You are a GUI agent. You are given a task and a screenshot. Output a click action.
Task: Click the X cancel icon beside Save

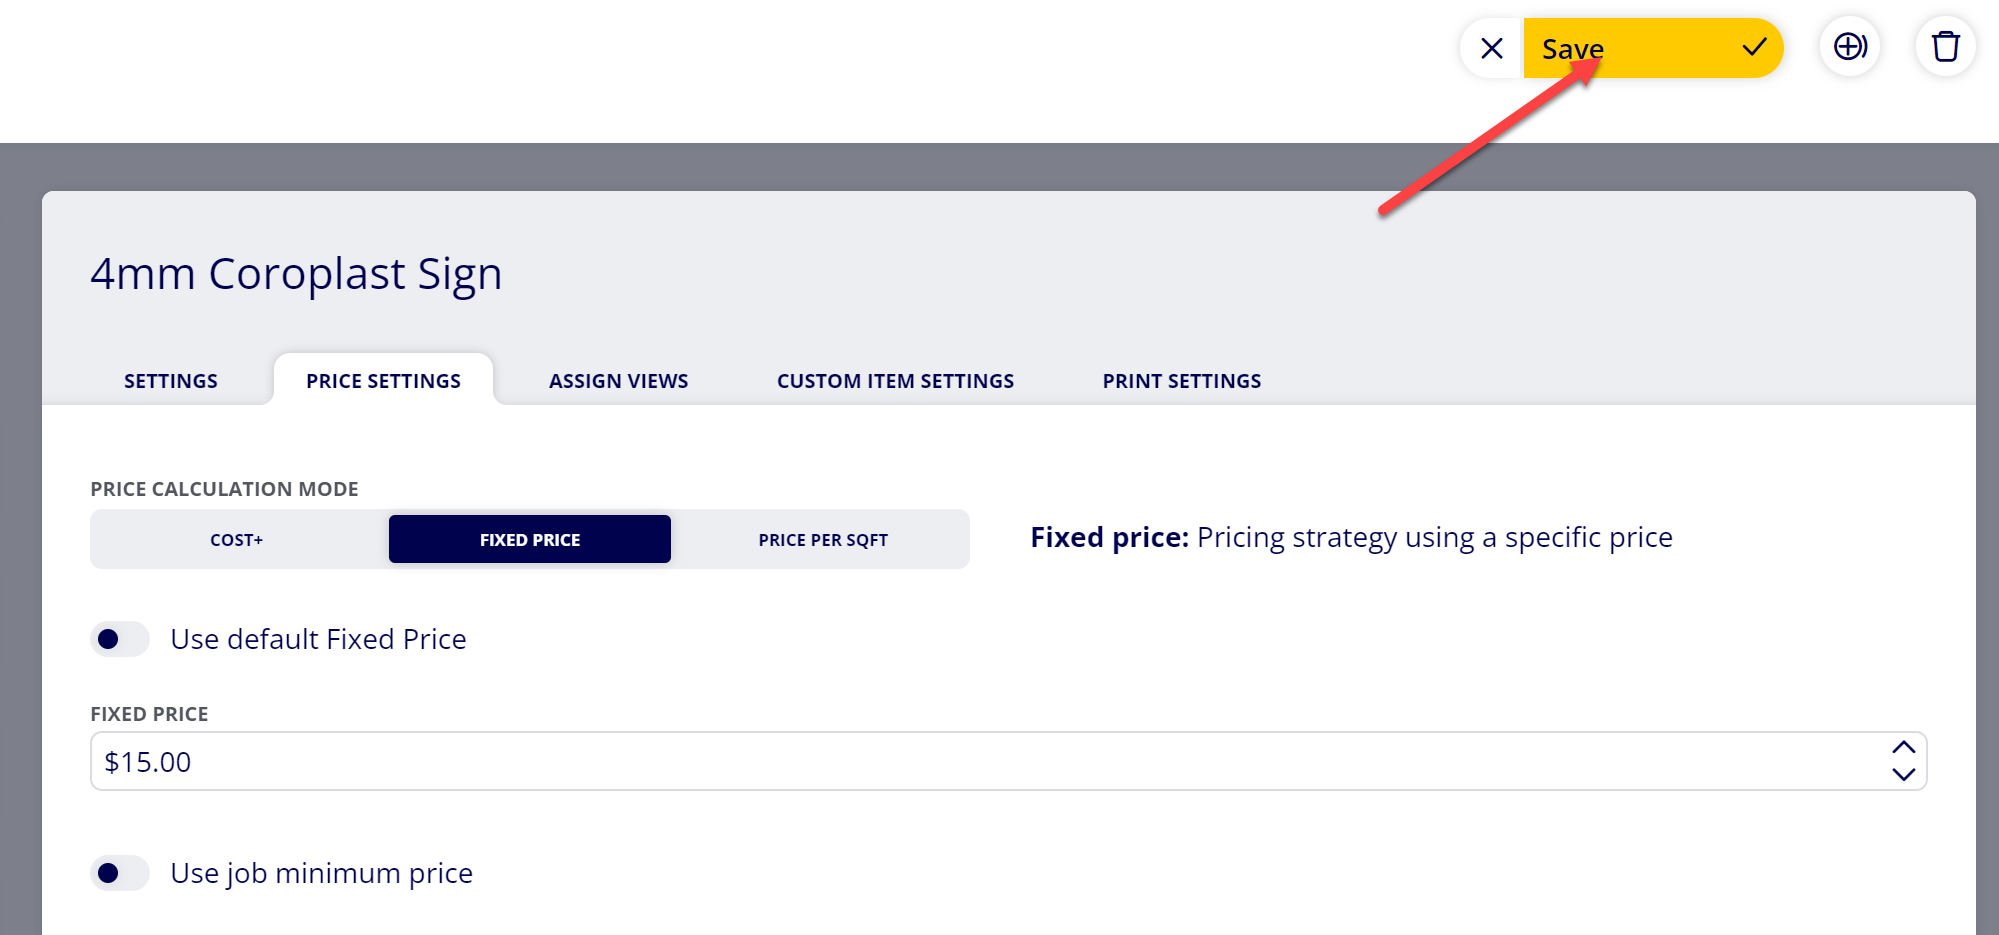point(1491,48)
